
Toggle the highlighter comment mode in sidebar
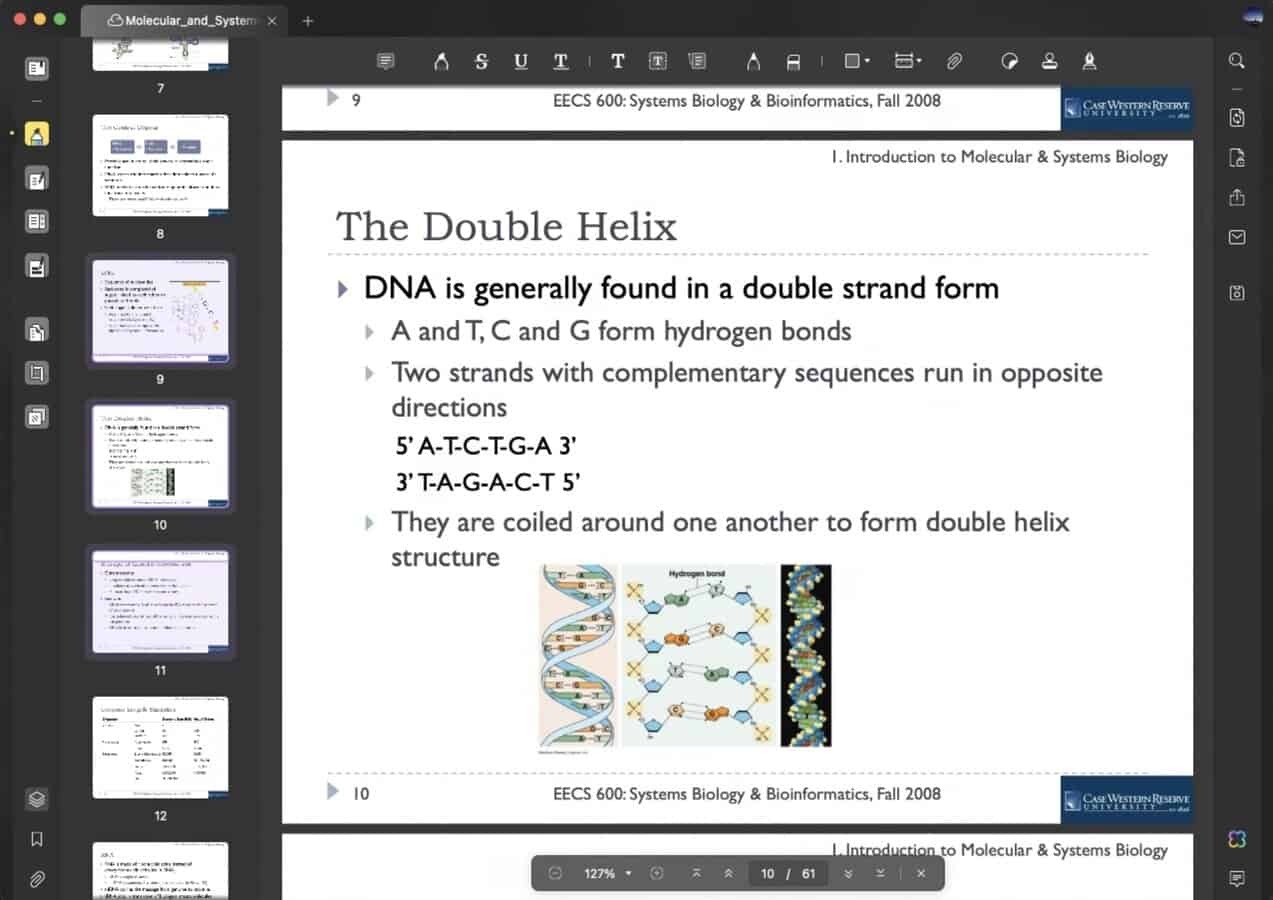[x=37, y=134]
